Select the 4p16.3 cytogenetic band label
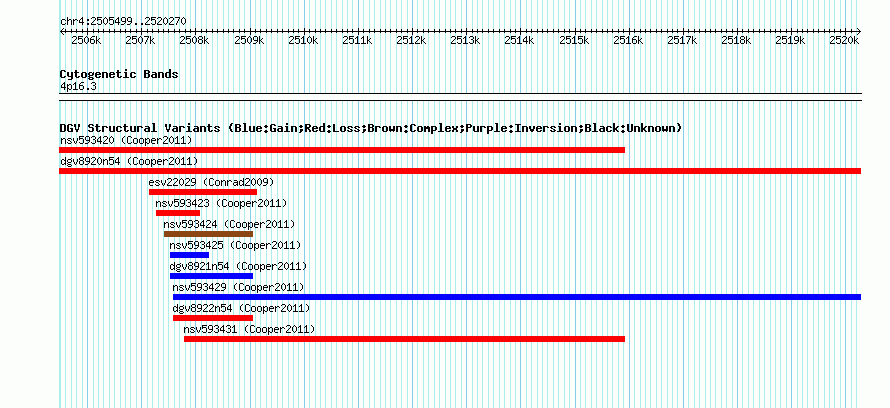The image size is (890, 408). [78, 86]
